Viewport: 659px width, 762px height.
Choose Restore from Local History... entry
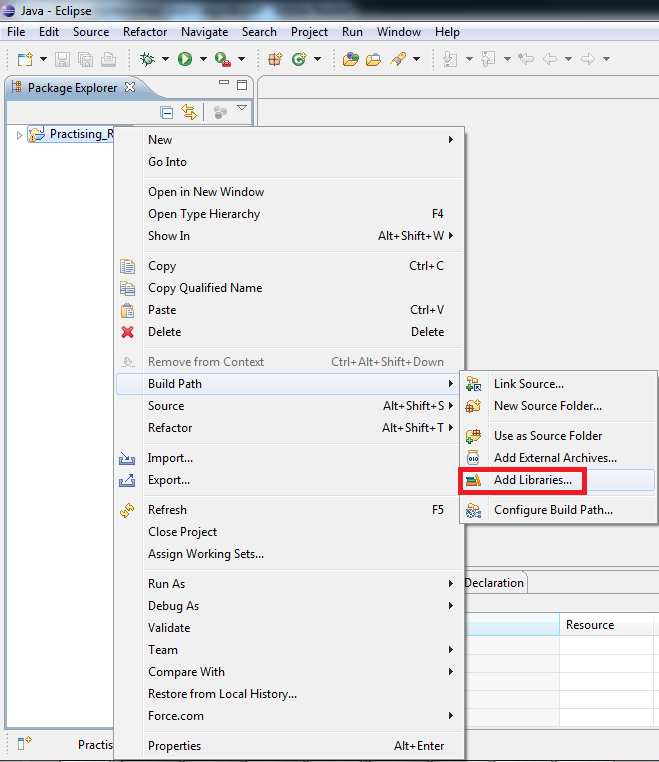pyautogui.click(x=288, y=694)
